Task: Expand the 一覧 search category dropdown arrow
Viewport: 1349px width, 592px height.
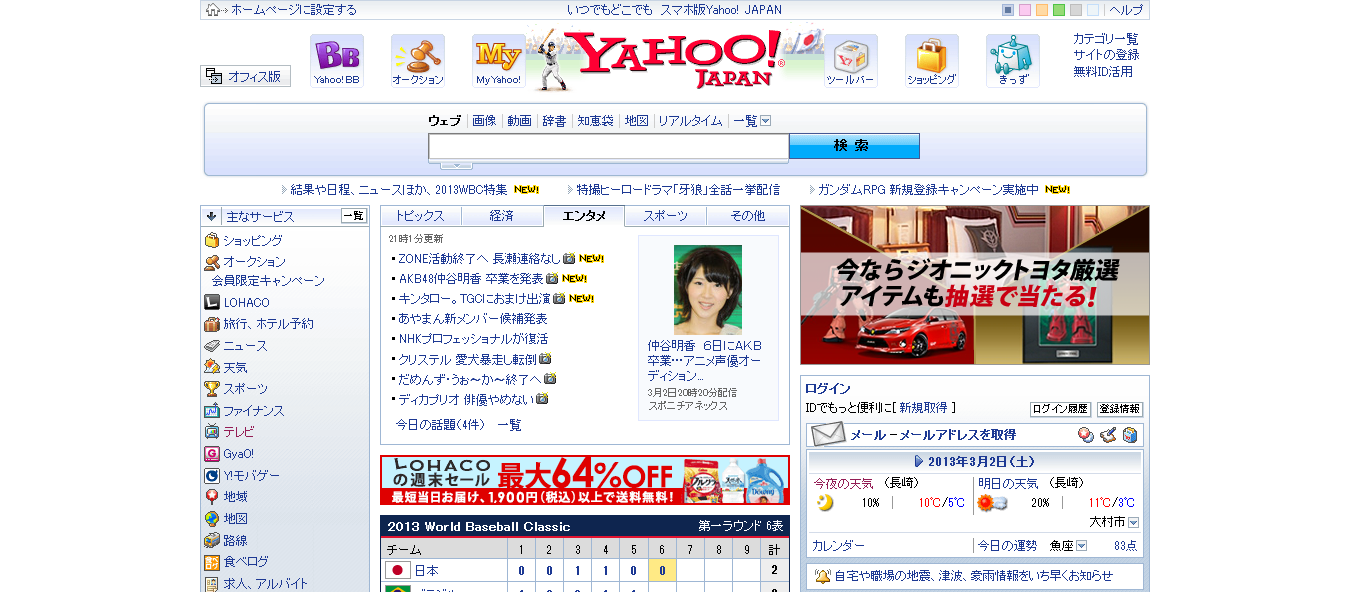Action: click(x=766, y=121)
